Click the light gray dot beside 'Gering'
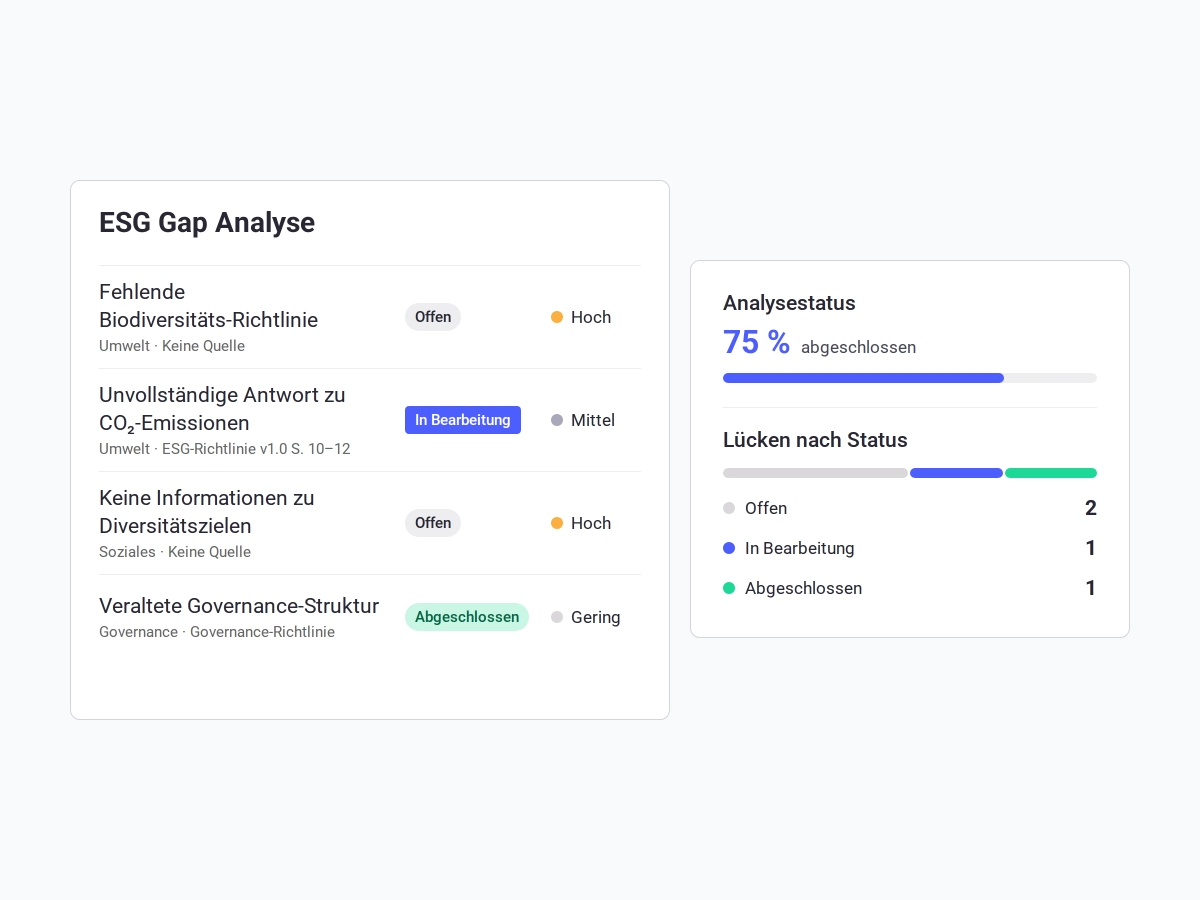 pos(557,617)
